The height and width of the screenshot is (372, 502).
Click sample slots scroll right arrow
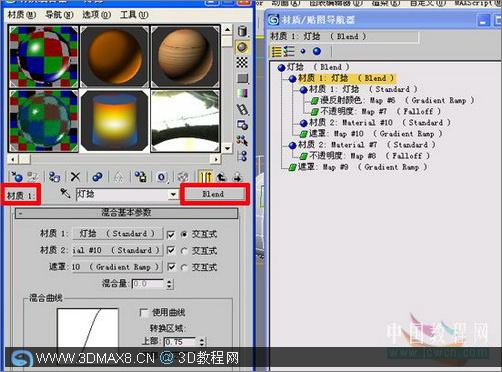click(216, 159)
